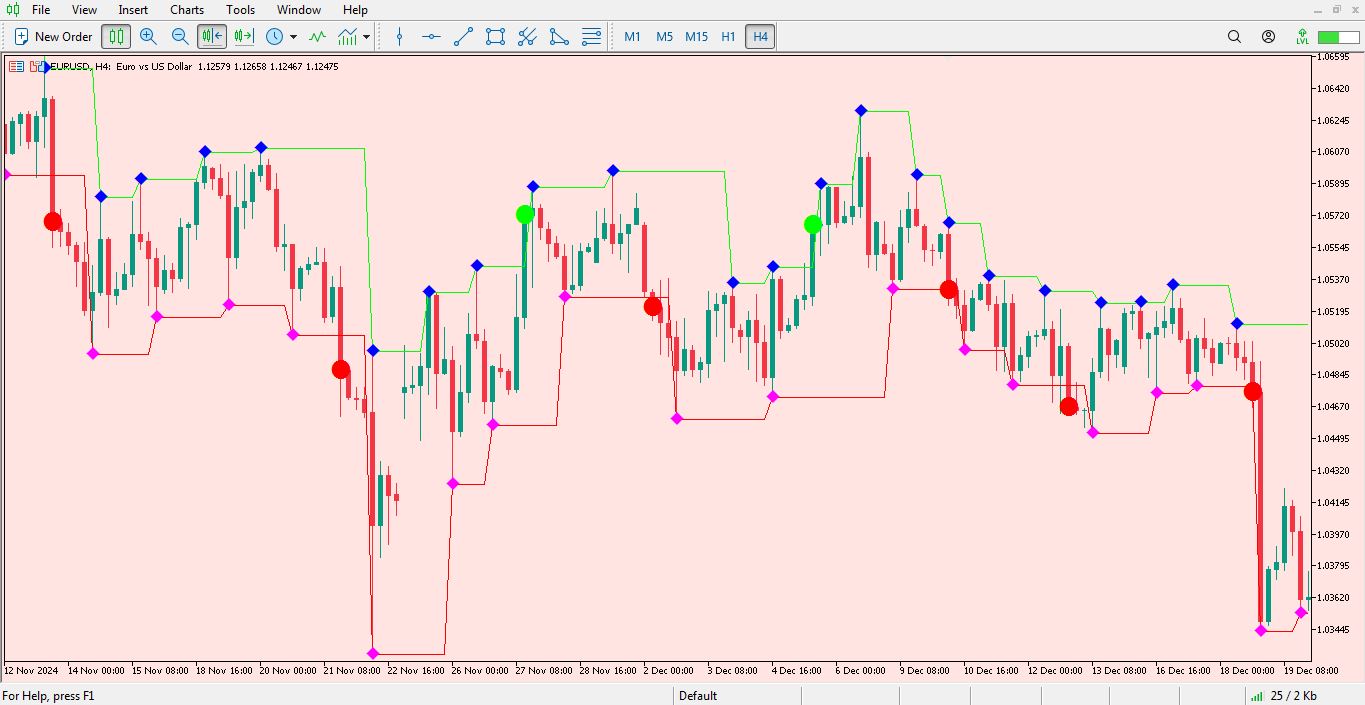
Task: Open the Indicators zigzag icon
Action: click(x=317, y=36)
